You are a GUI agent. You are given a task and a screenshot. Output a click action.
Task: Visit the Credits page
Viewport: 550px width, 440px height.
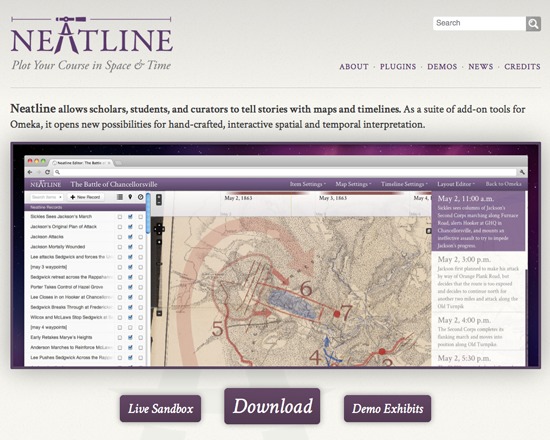point(522,67)
